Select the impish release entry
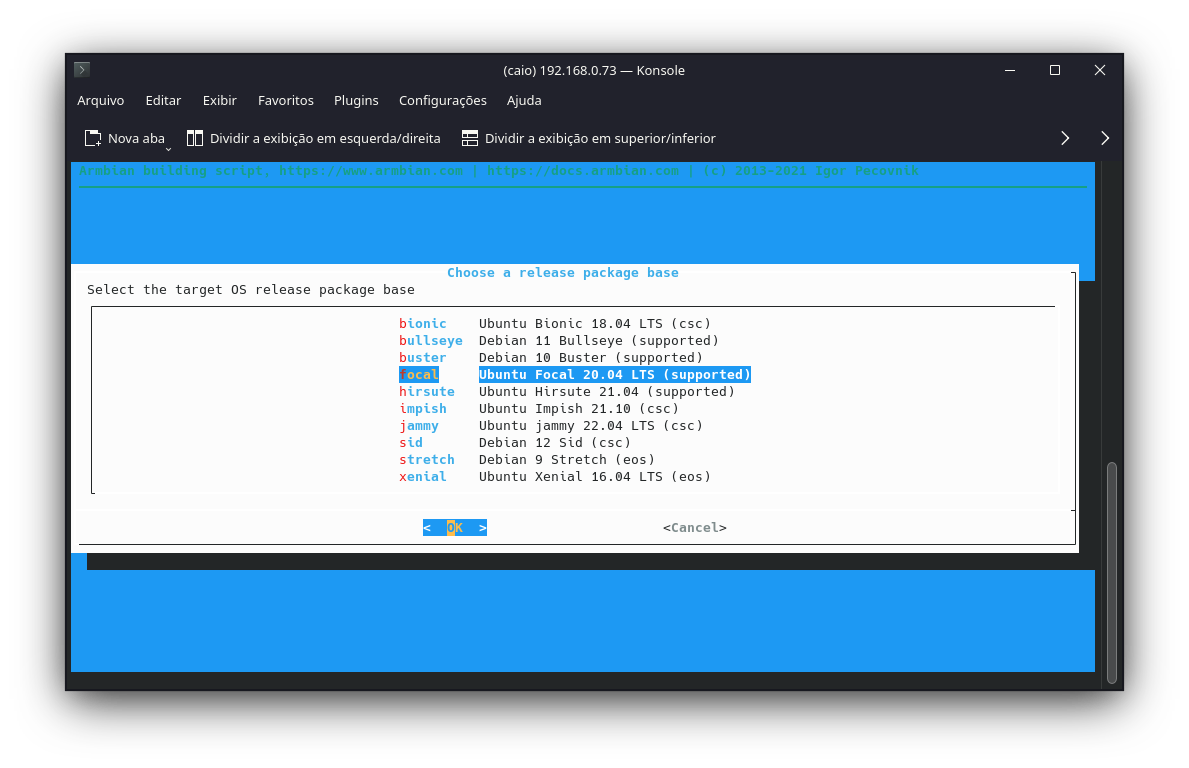1189x768 pixels. pos(422,409)
